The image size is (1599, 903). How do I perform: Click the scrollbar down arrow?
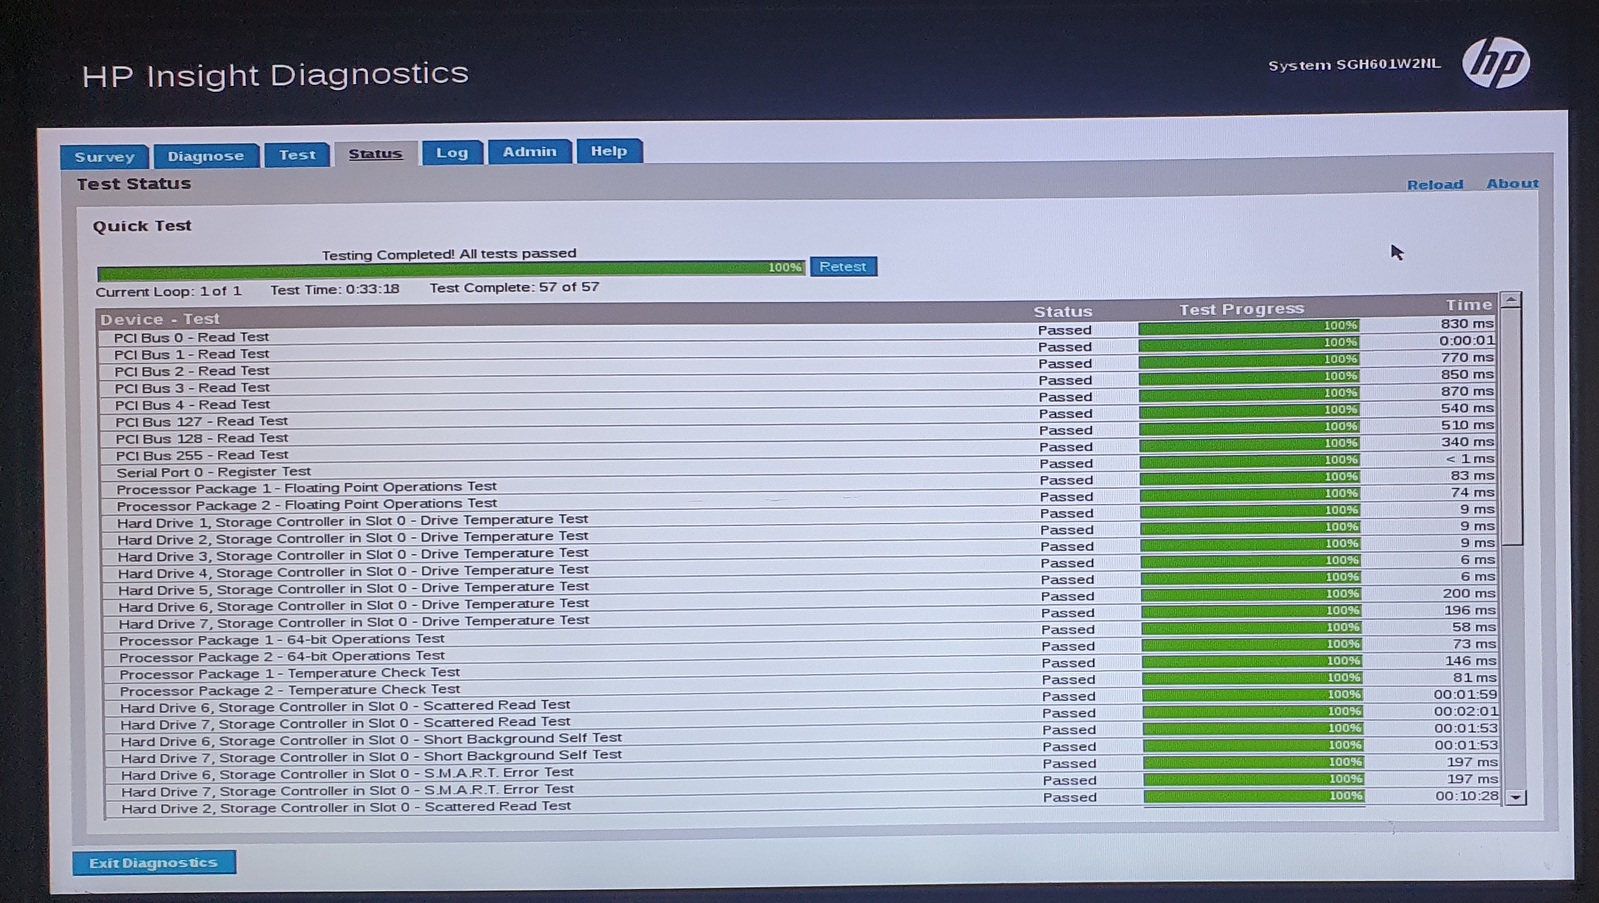coord(1516,797)
